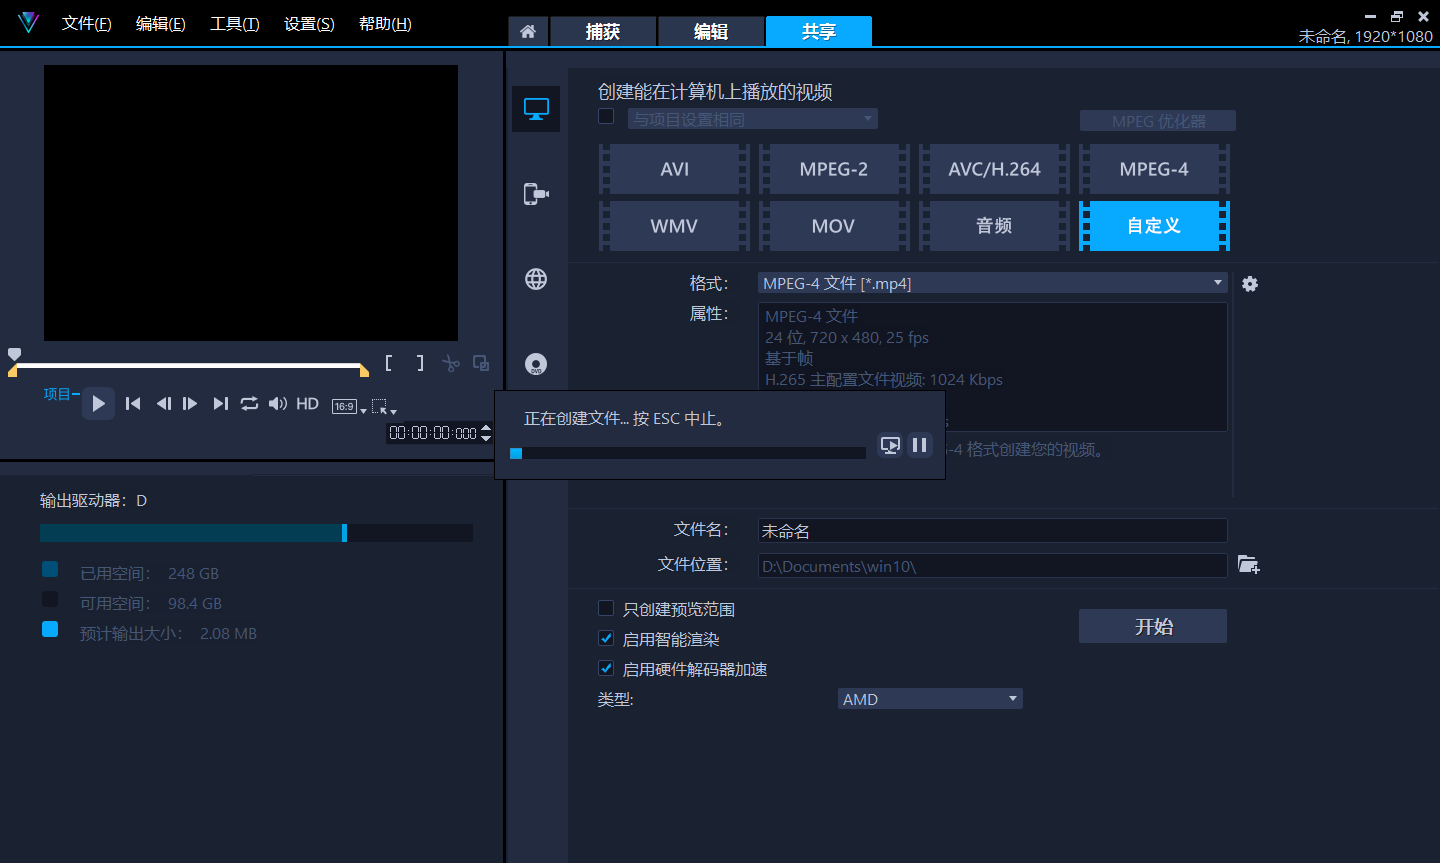Toggle 只创建预览范围 checkbox

point(606,608)
